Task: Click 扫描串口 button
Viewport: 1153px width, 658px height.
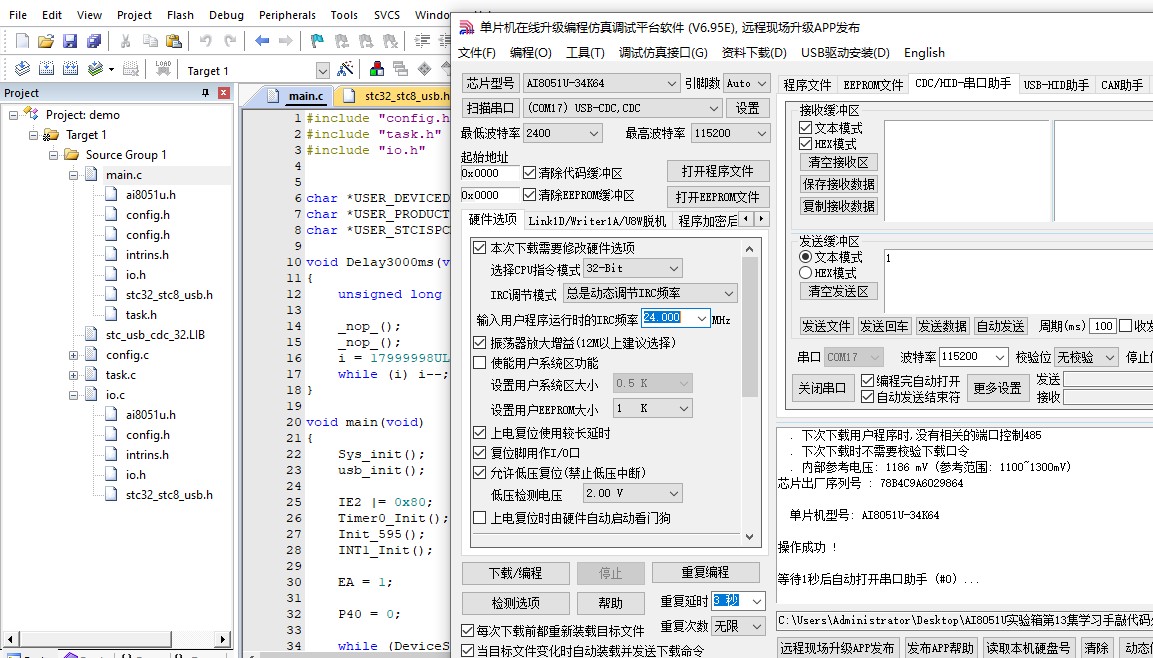Action: click(x=490, y=108)
